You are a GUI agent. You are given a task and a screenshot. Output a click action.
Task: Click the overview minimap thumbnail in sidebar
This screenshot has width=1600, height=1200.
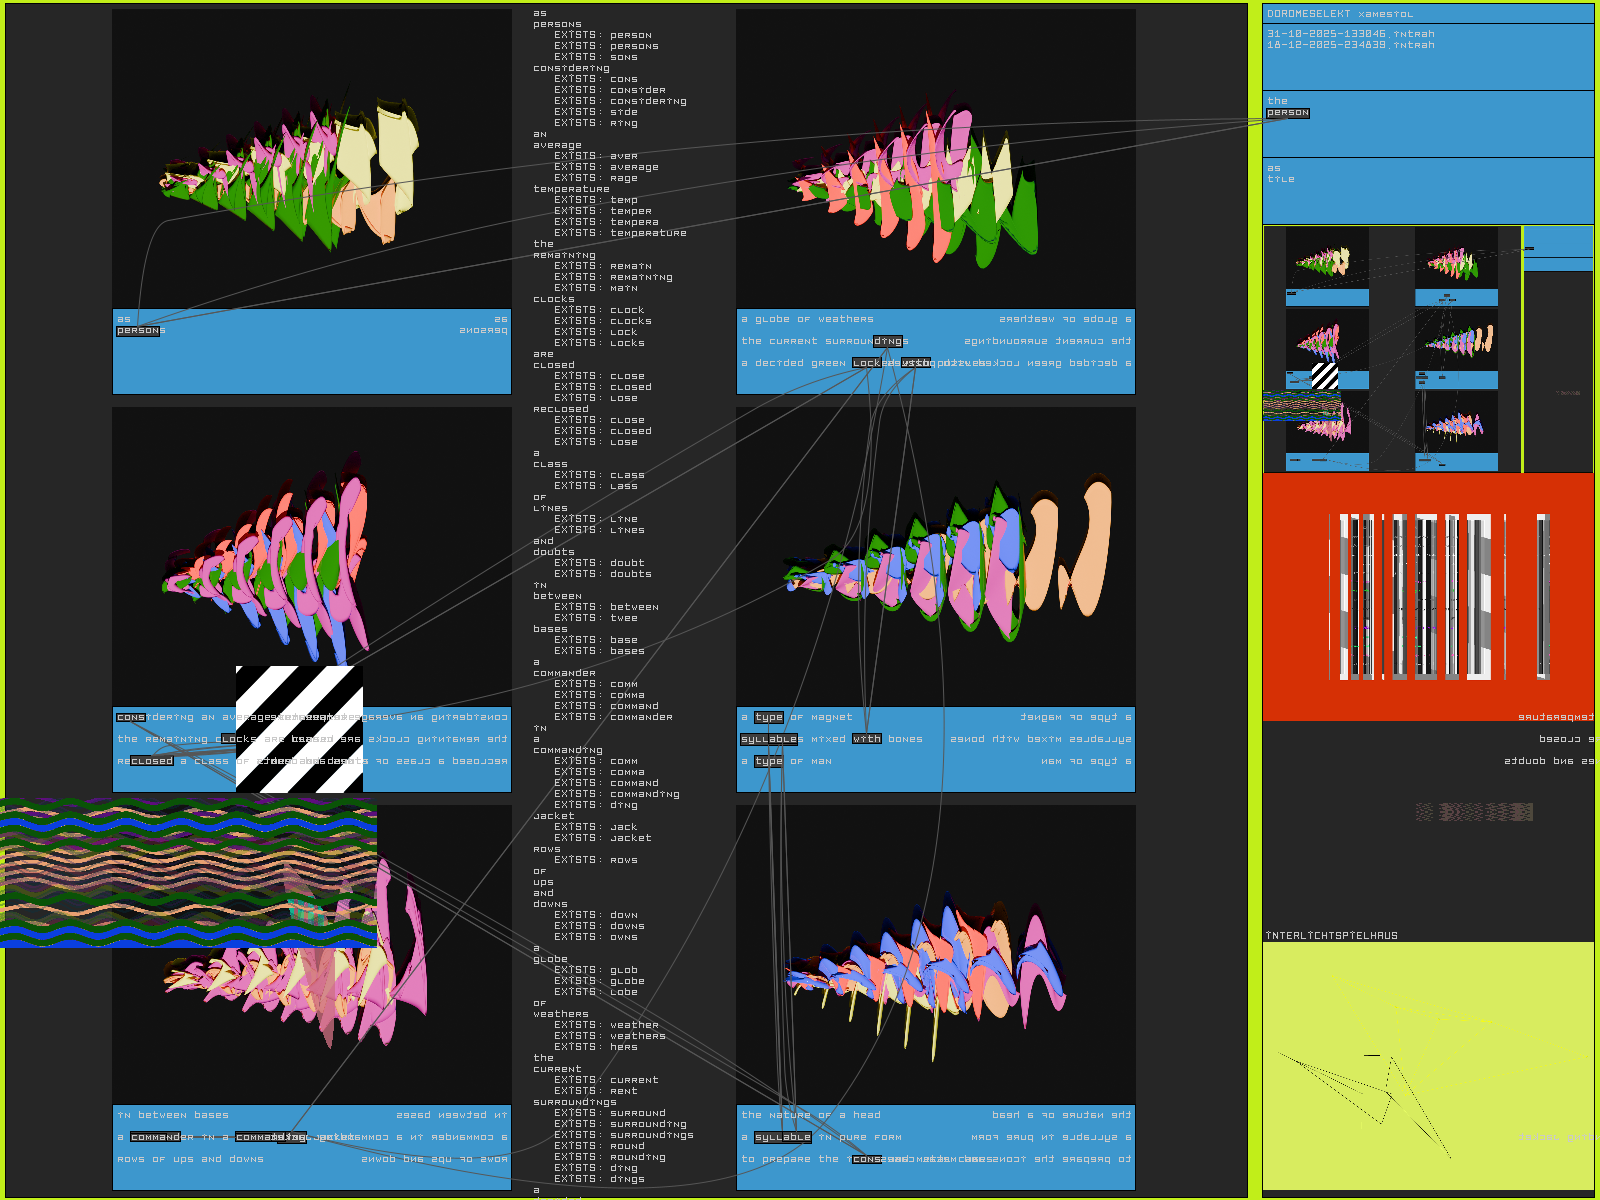1391,348
